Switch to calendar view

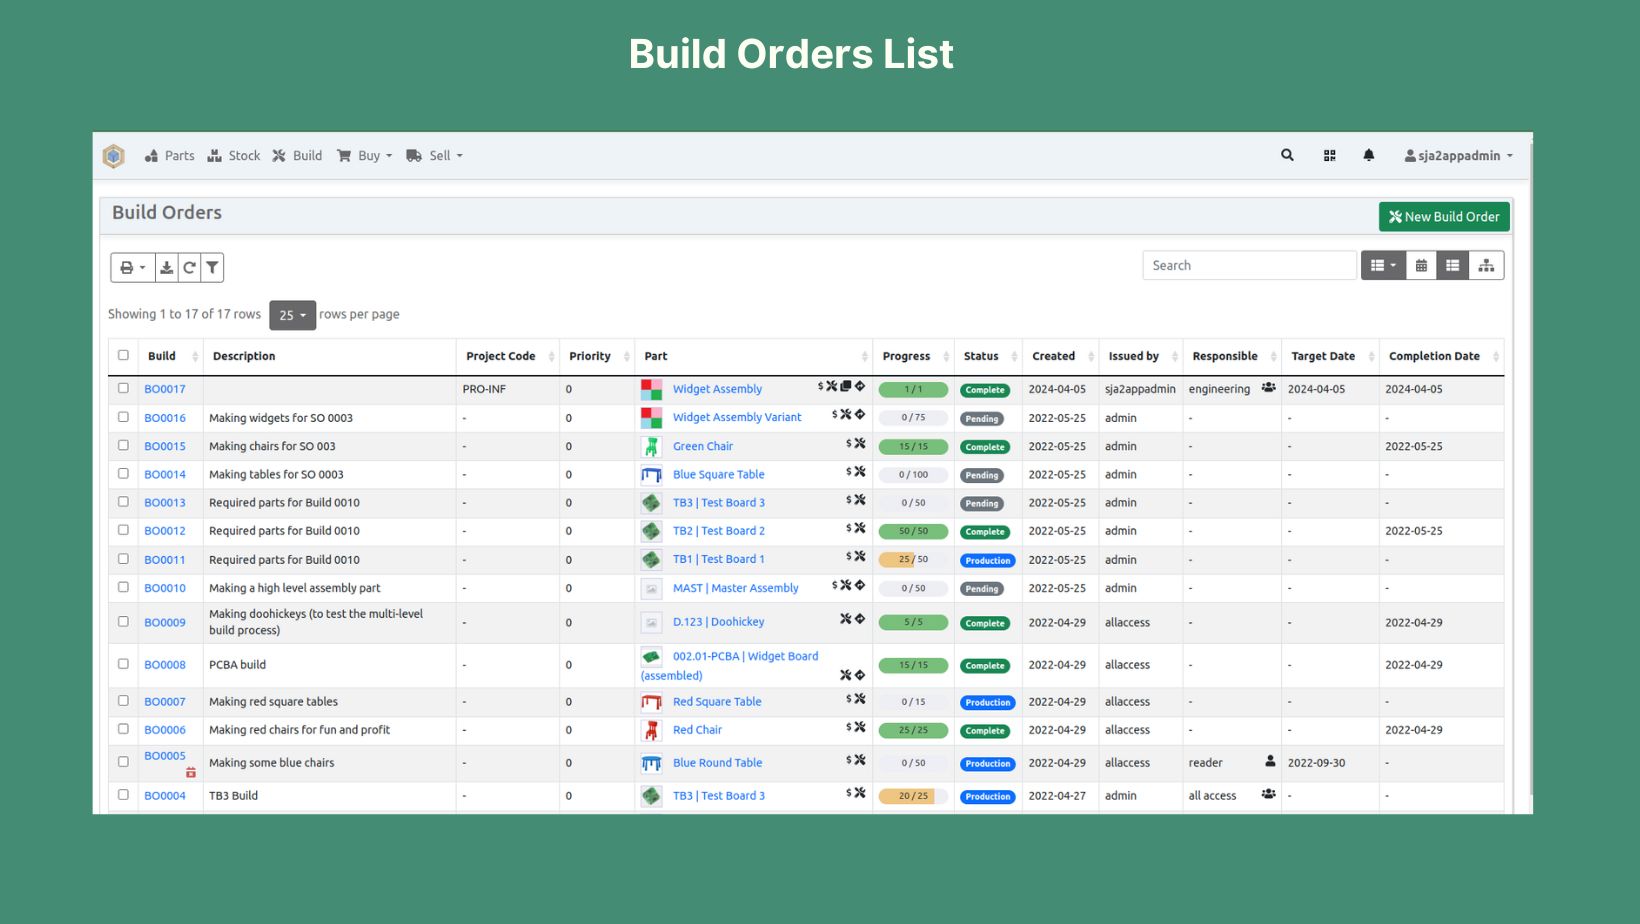1421,265
